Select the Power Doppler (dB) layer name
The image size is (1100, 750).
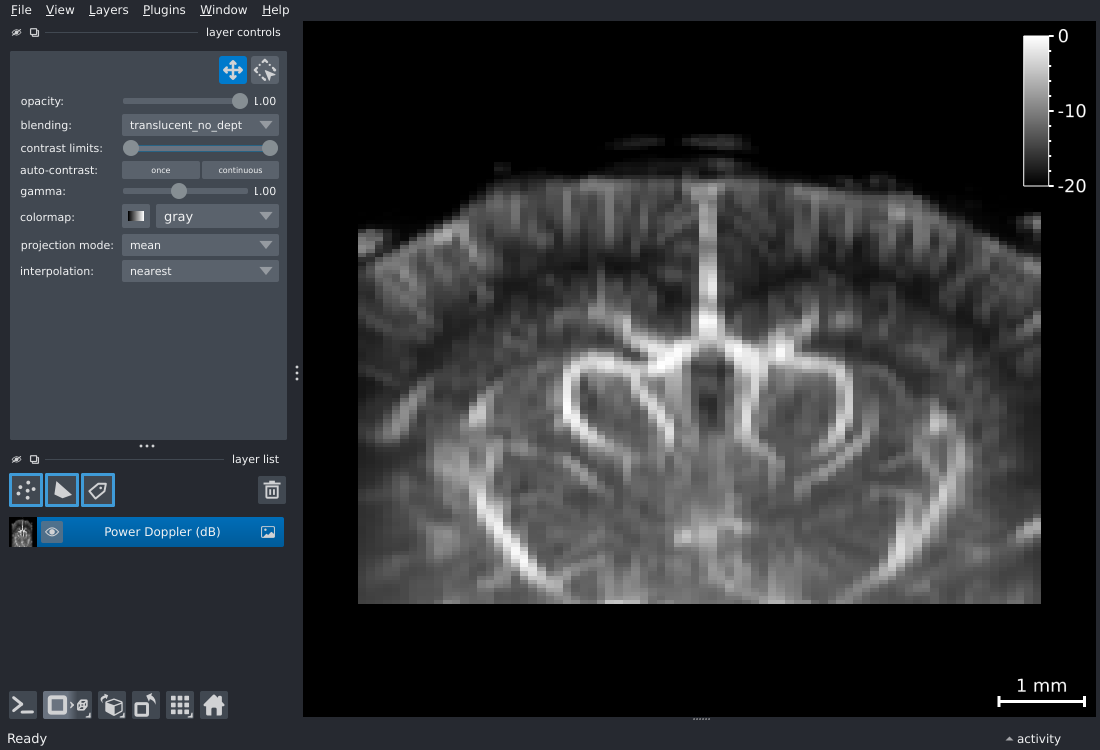[162, 532]
